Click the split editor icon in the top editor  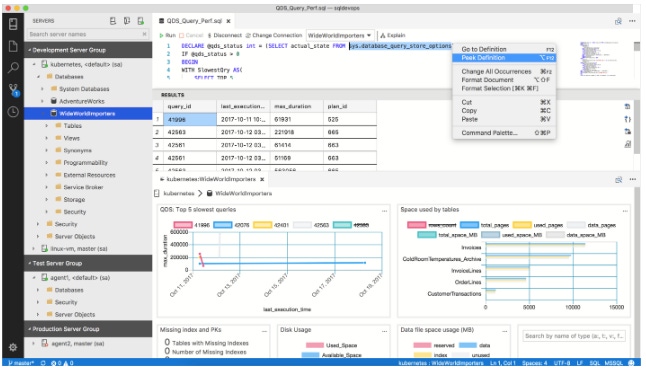point(618,21)
